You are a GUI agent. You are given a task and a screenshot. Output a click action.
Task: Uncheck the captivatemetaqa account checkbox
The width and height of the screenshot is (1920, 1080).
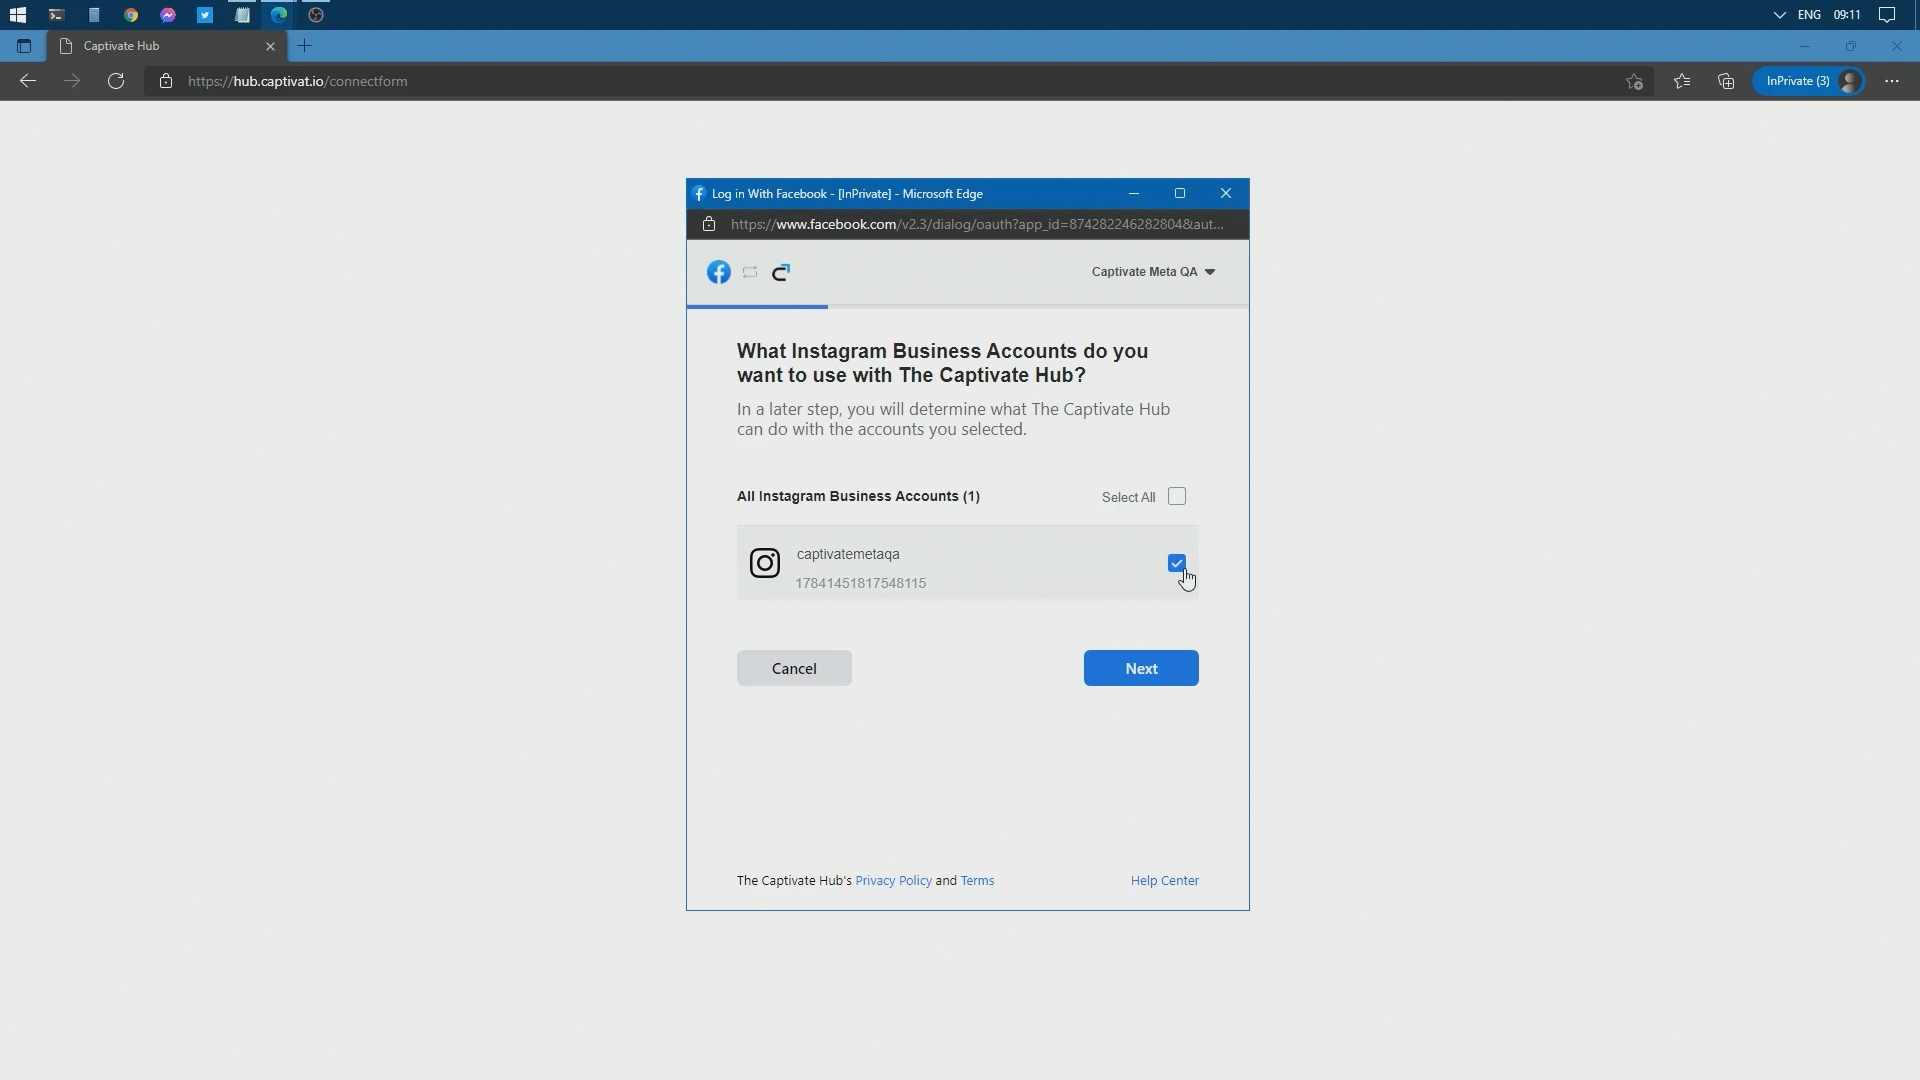point(1176,563)
